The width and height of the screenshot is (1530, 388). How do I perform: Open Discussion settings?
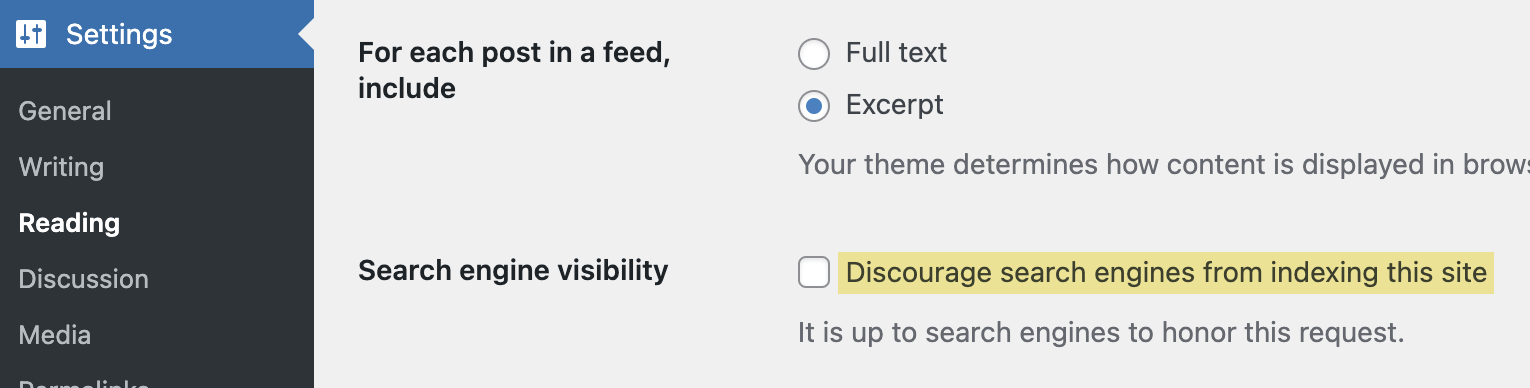tap(83, 279)
